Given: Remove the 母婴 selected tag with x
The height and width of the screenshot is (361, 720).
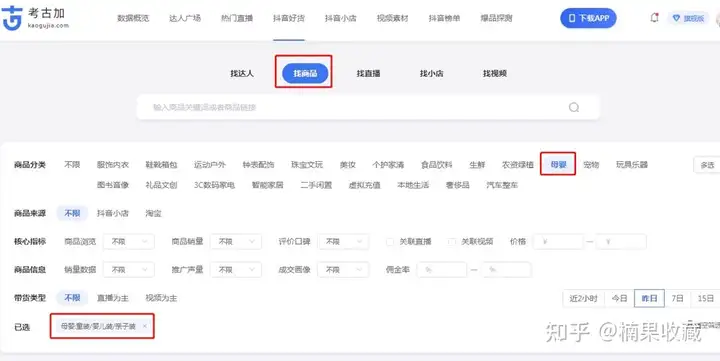Looking at the screenshot, I should pos(145,326).
